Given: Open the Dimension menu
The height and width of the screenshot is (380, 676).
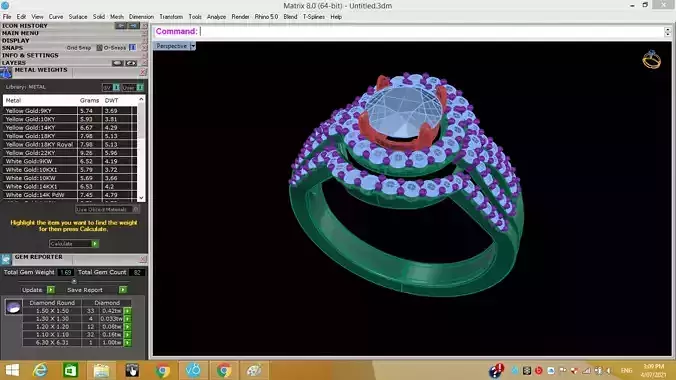Looking at the screenshot, I should pos(141,17).
